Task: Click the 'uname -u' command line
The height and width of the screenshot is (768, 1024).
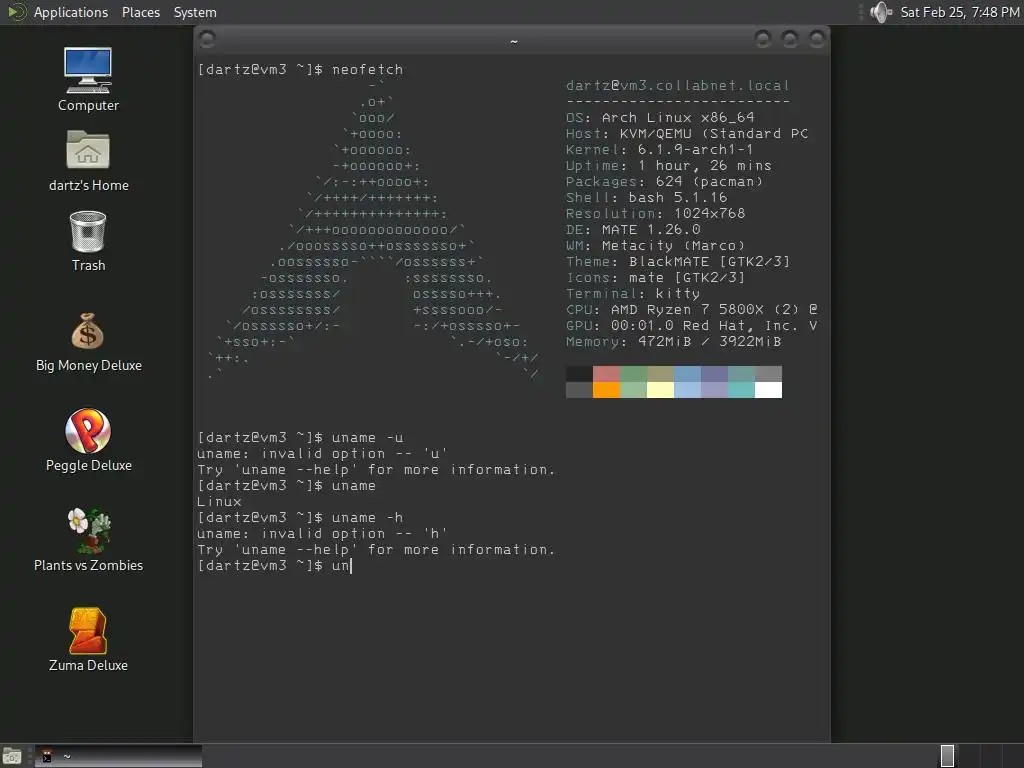Action: pos(300,438)
